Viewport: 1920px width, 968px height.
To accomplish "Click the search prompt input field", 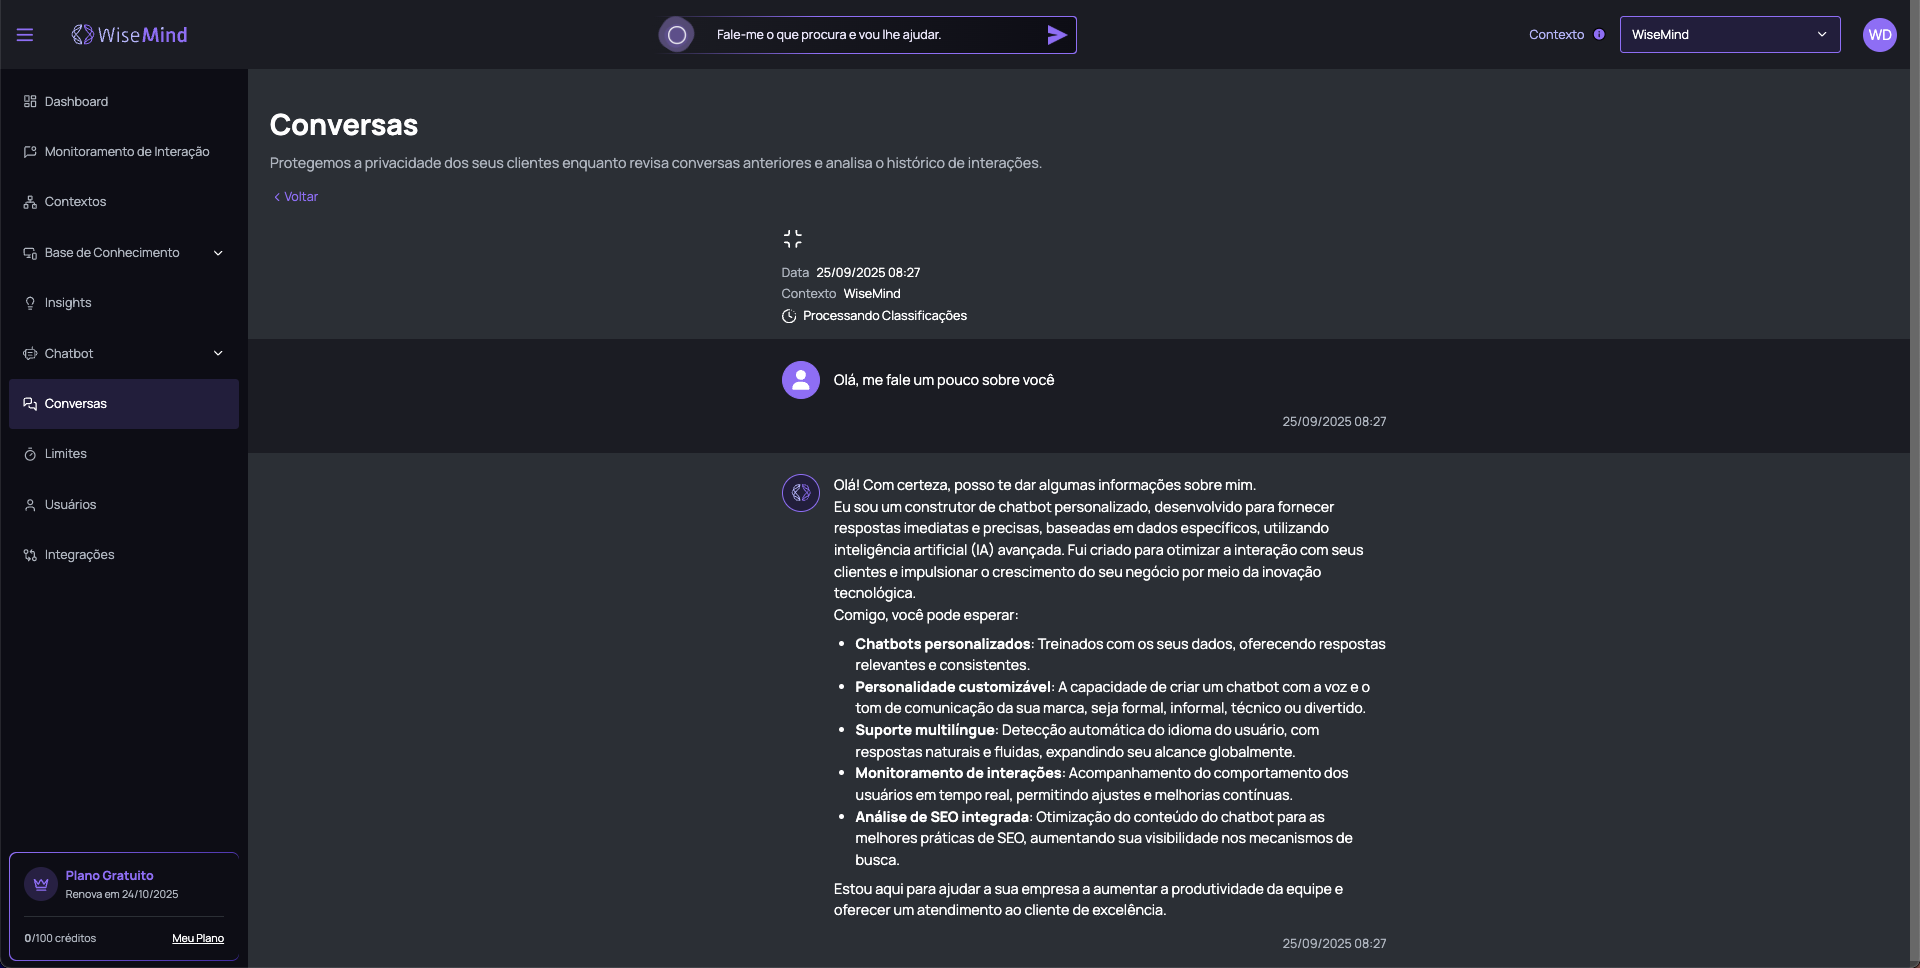I will point(870,35).
